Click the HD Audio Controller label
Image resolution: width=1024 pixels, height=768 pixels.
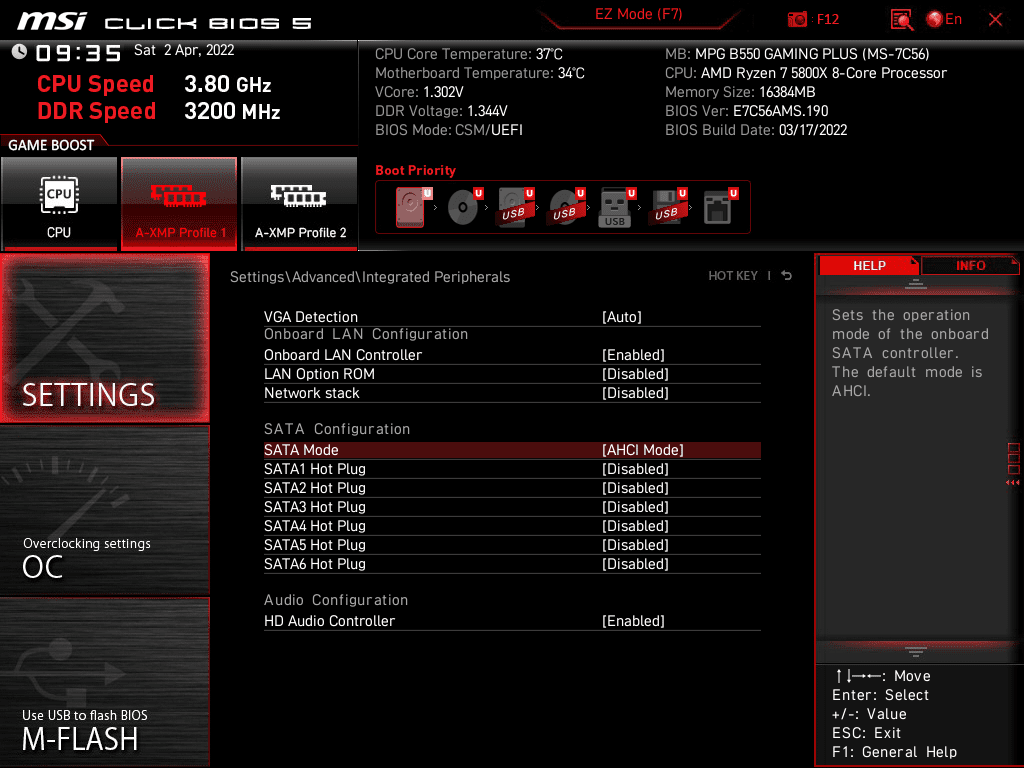point(329,621)
